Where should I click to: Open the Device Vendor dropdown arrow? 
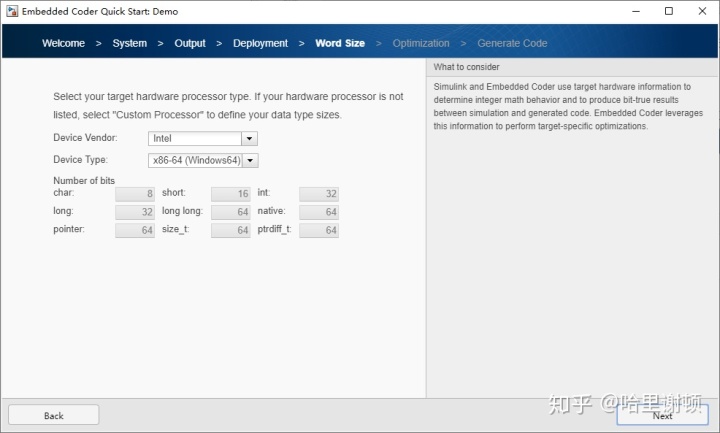(x=249, y=138)
